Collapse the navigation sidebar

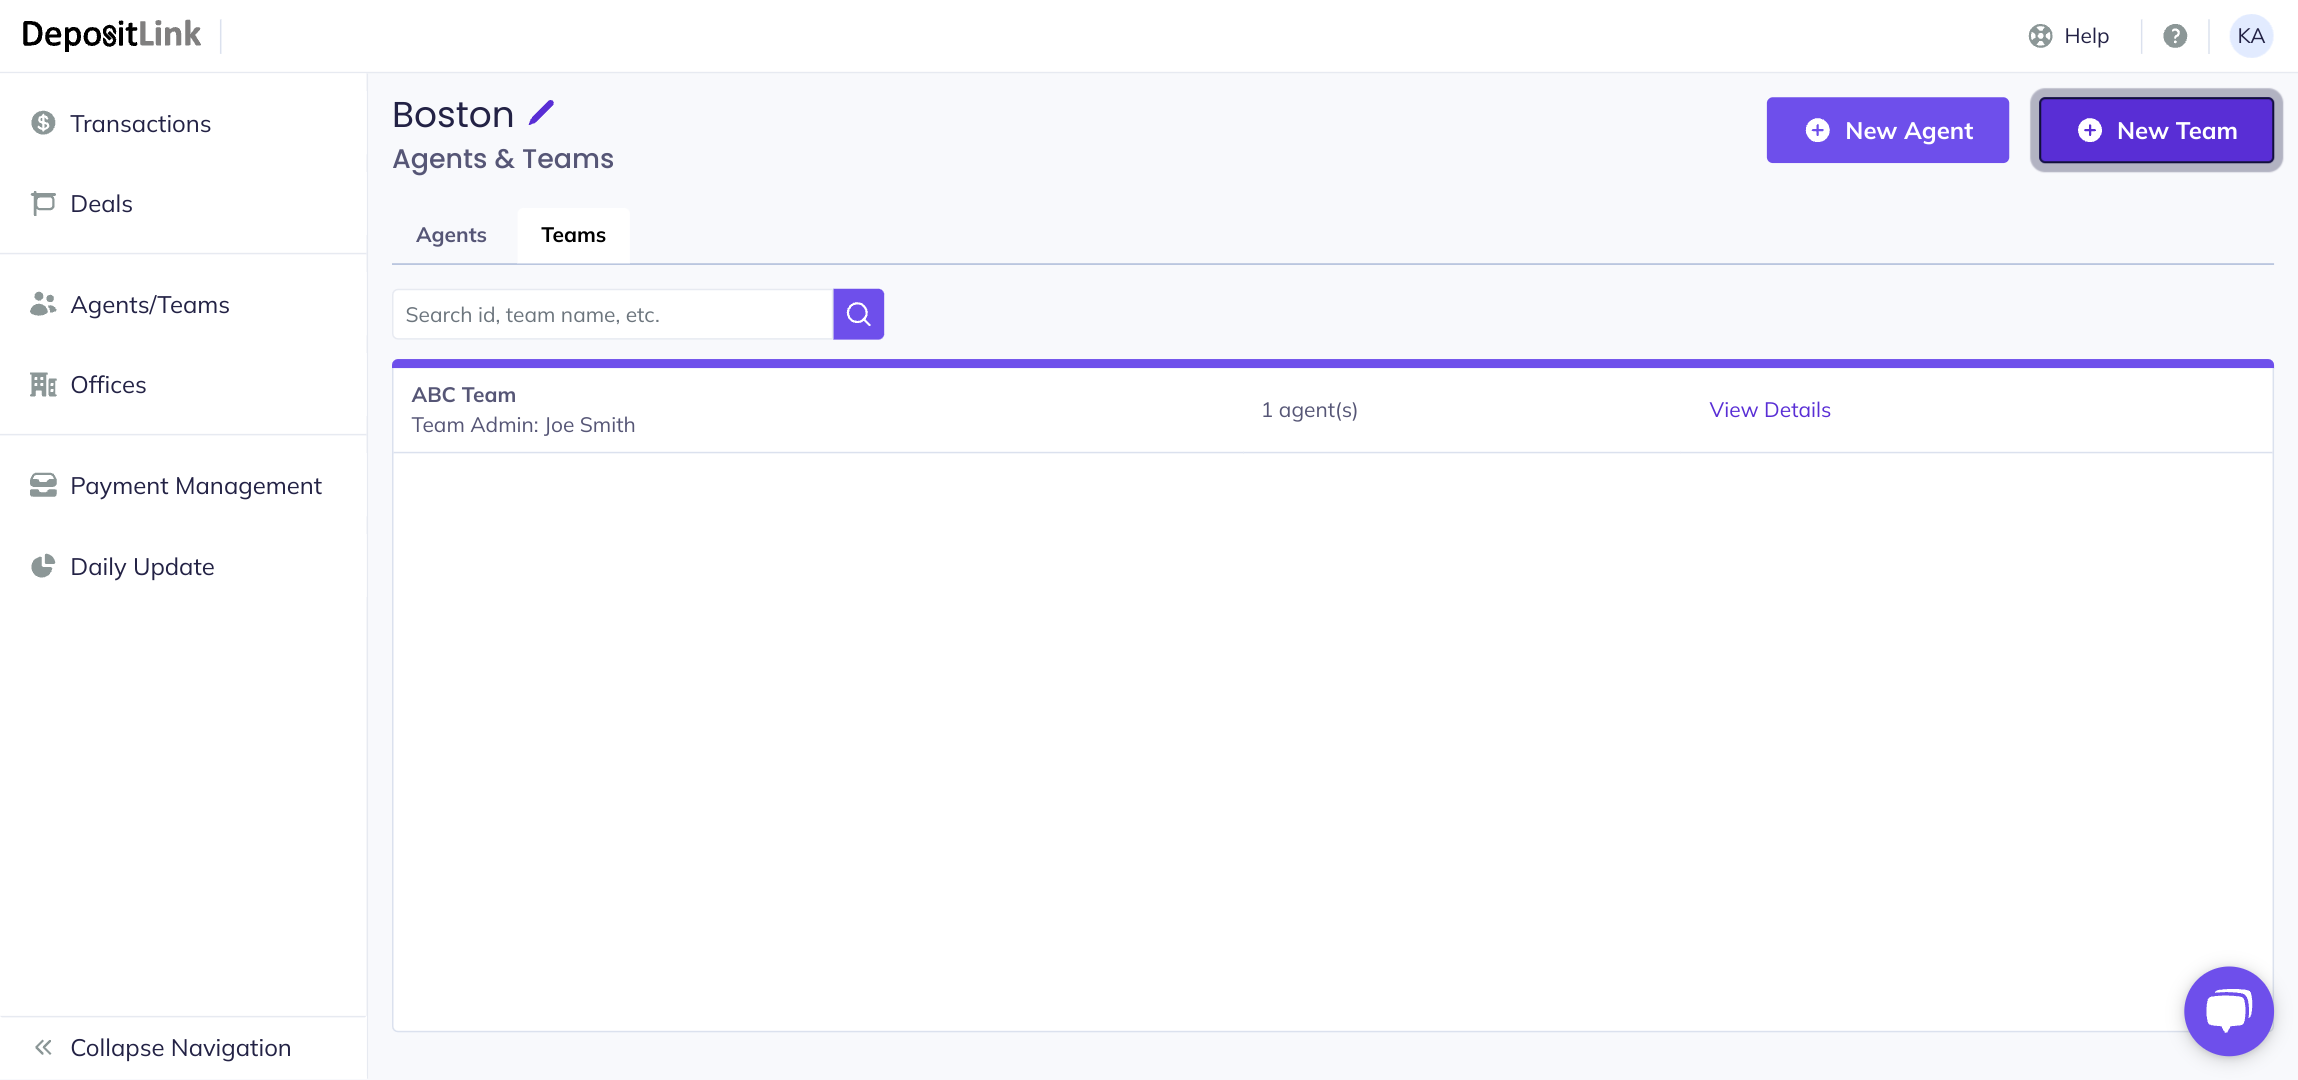pyautogui.click(x=162, y=1047)
